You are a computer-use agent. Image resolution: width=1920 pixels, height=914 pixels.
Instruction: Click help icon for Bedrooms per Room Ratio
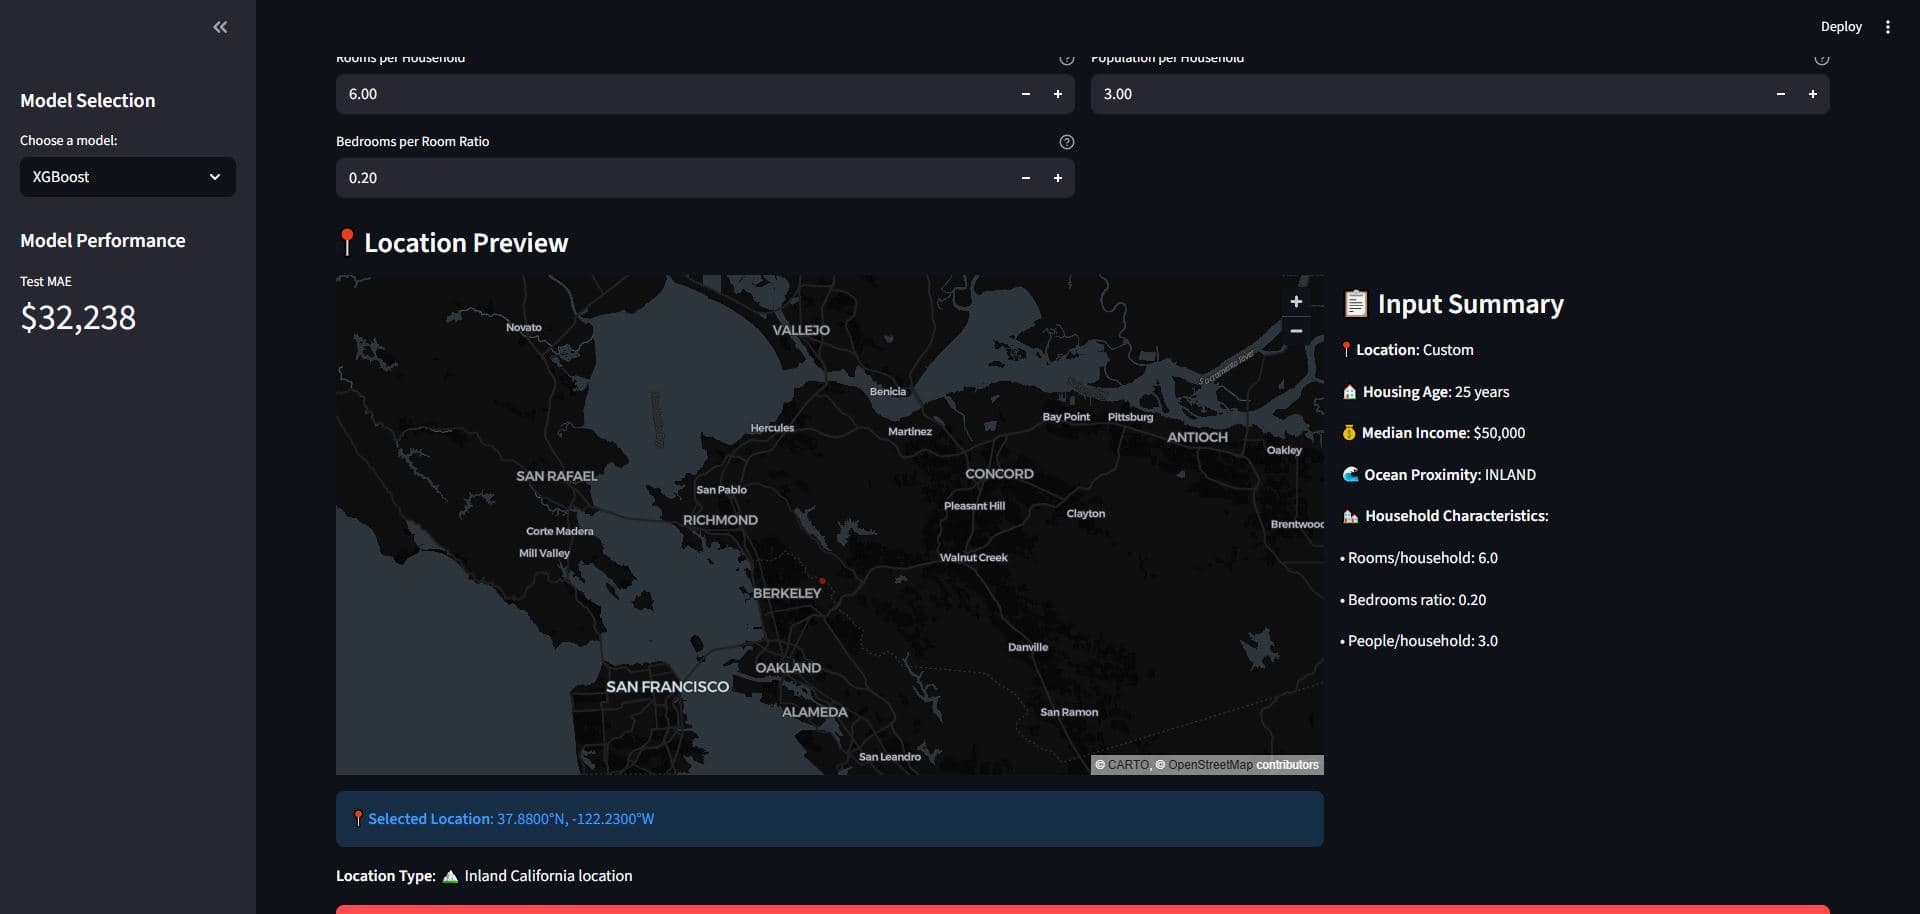click(x=1066, y=142)
